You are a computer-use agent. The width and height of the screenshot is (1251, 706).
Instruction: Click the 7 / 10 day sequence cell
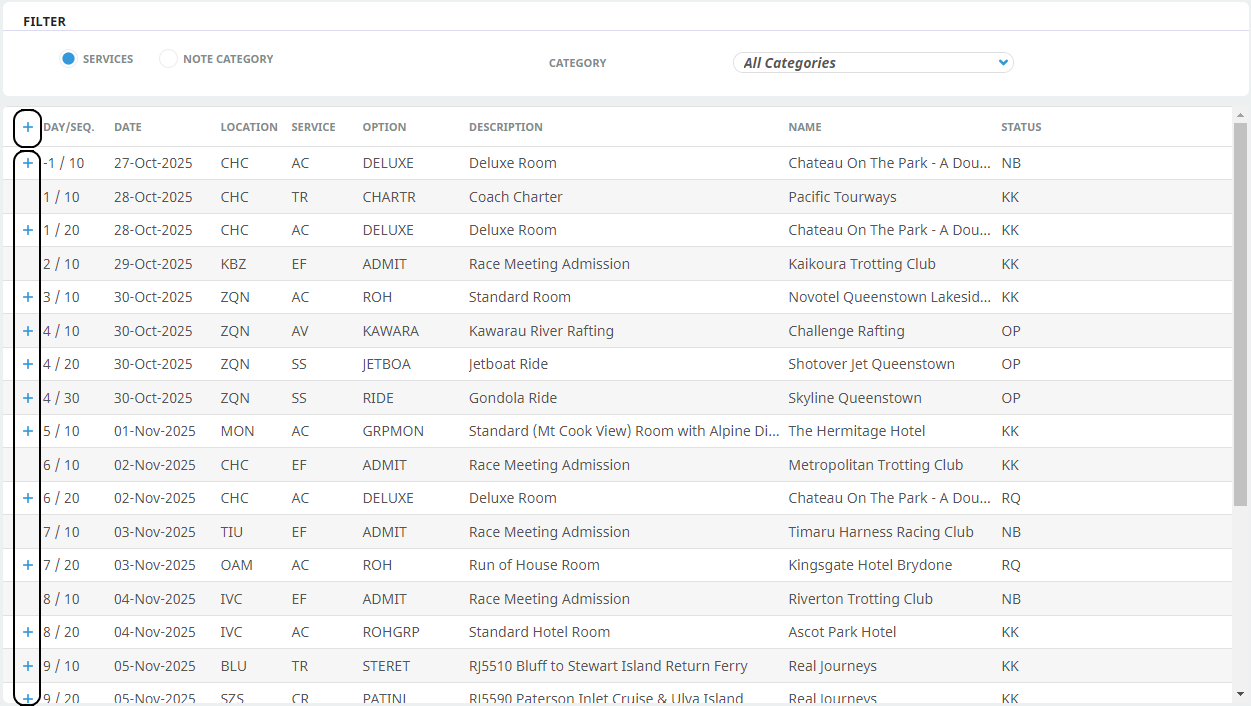point(61,532)
